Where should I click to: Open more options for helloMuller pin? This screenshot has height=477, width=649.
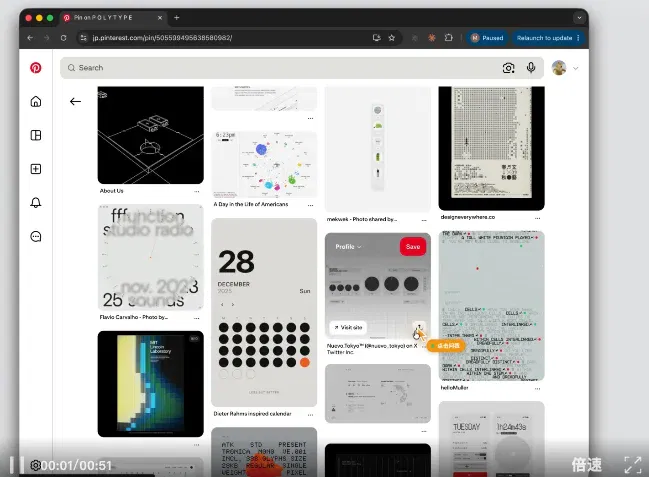pos(537,388)
